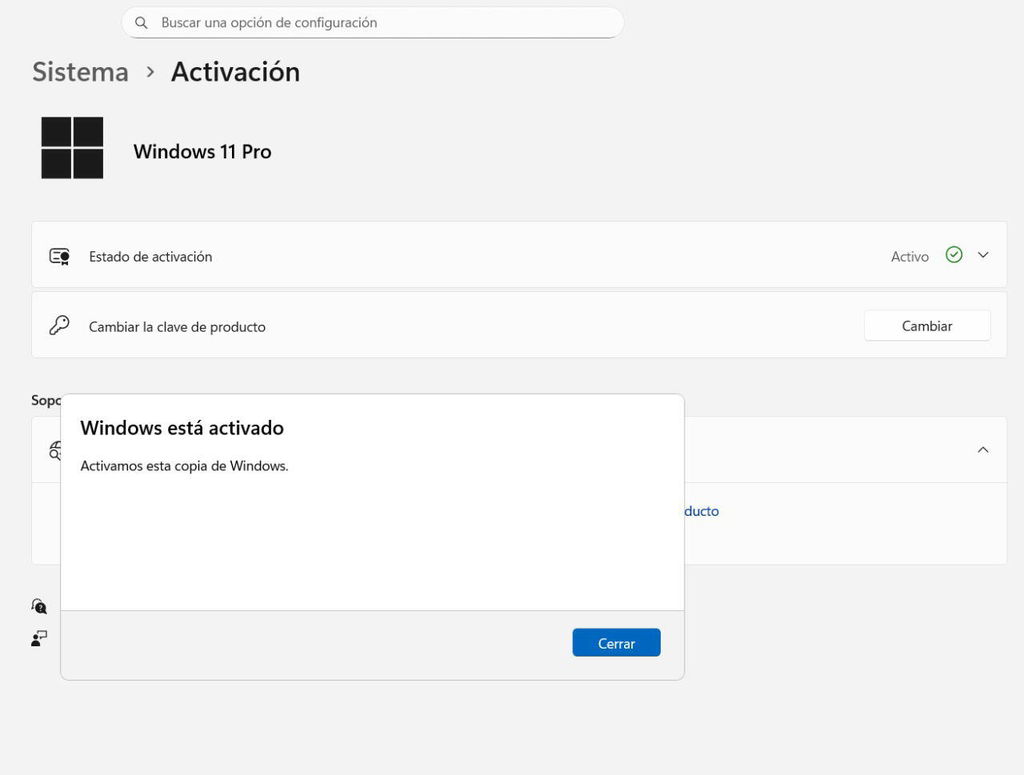Click the activation status certificate icon
Viewport: 1024px width, 775px height.
point(59,256)
